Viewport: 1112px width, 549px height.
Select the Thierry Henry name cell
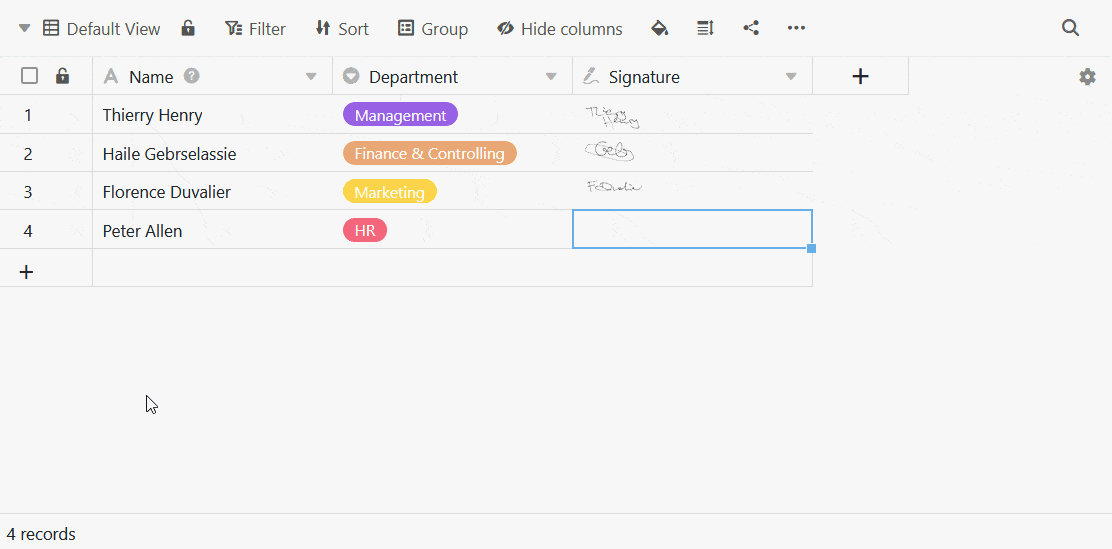tap(212, 115)
